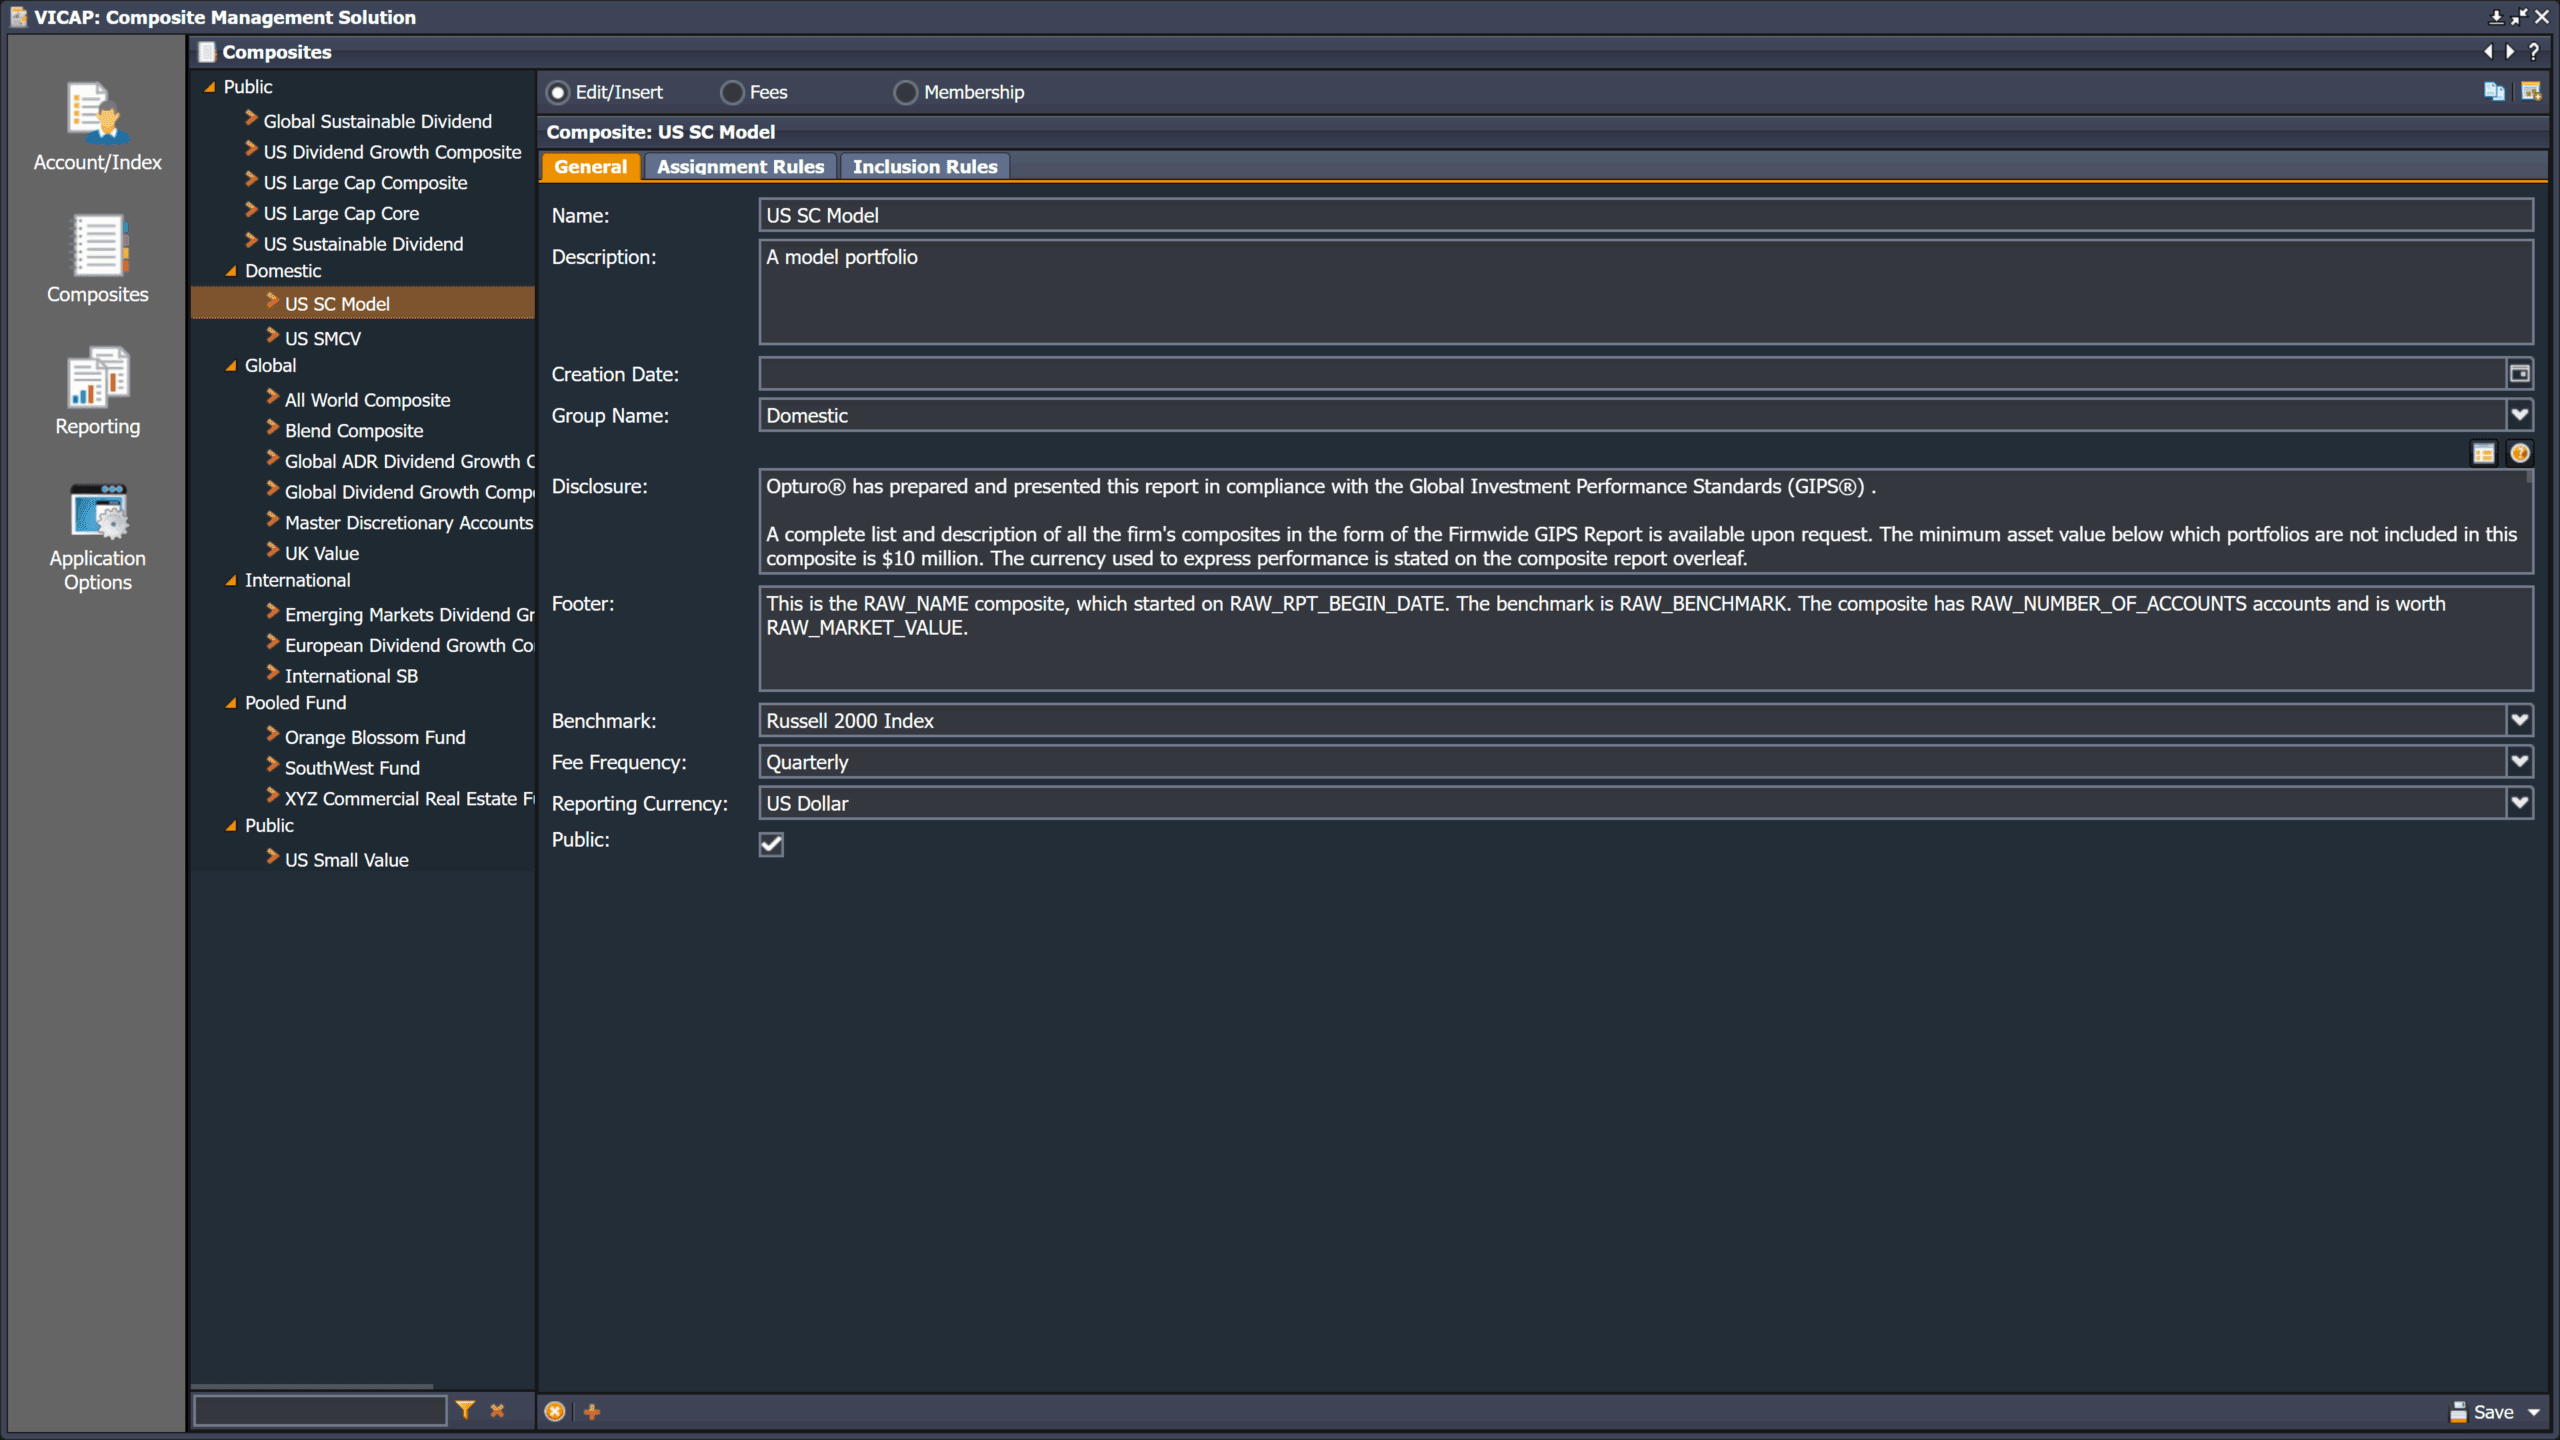Image resolution: width=2560 pixels, height=1440 pixels.
Task: Open the Application Options icon
Action: [x=97, y=510]
